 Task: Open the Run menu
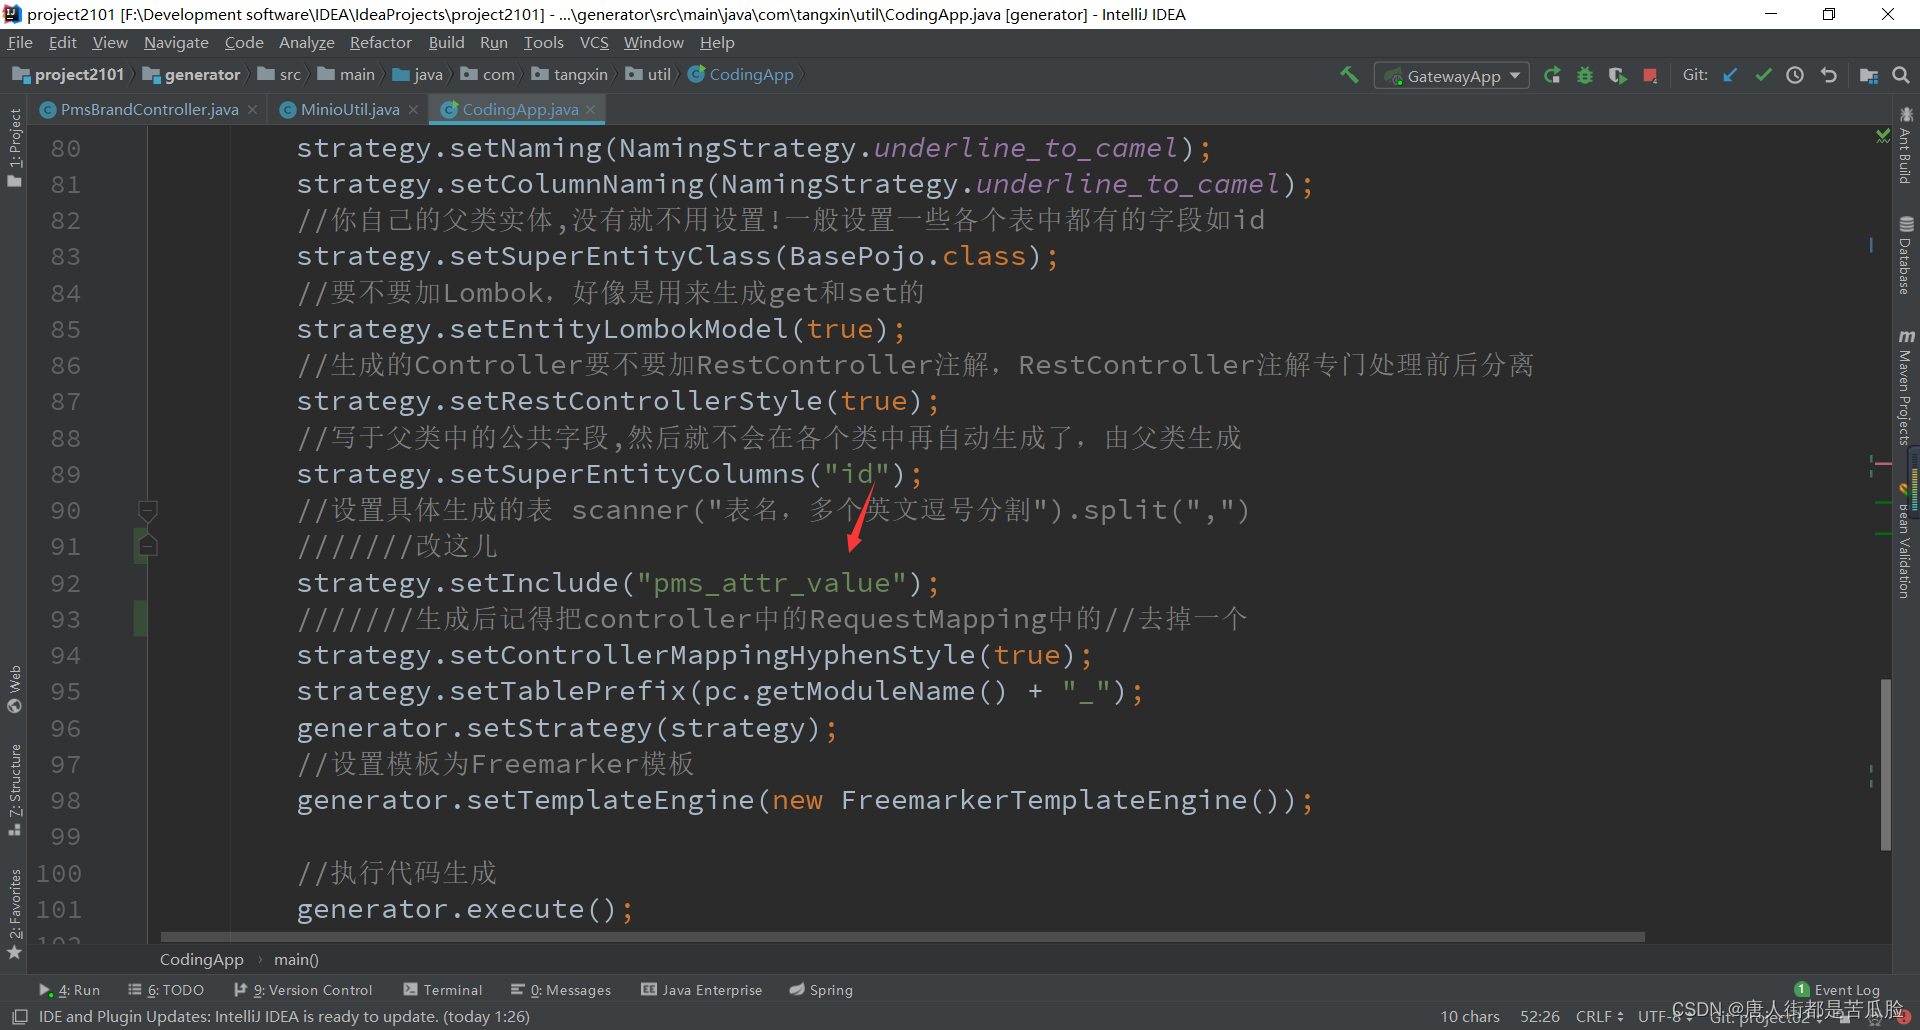click(494, 42)
